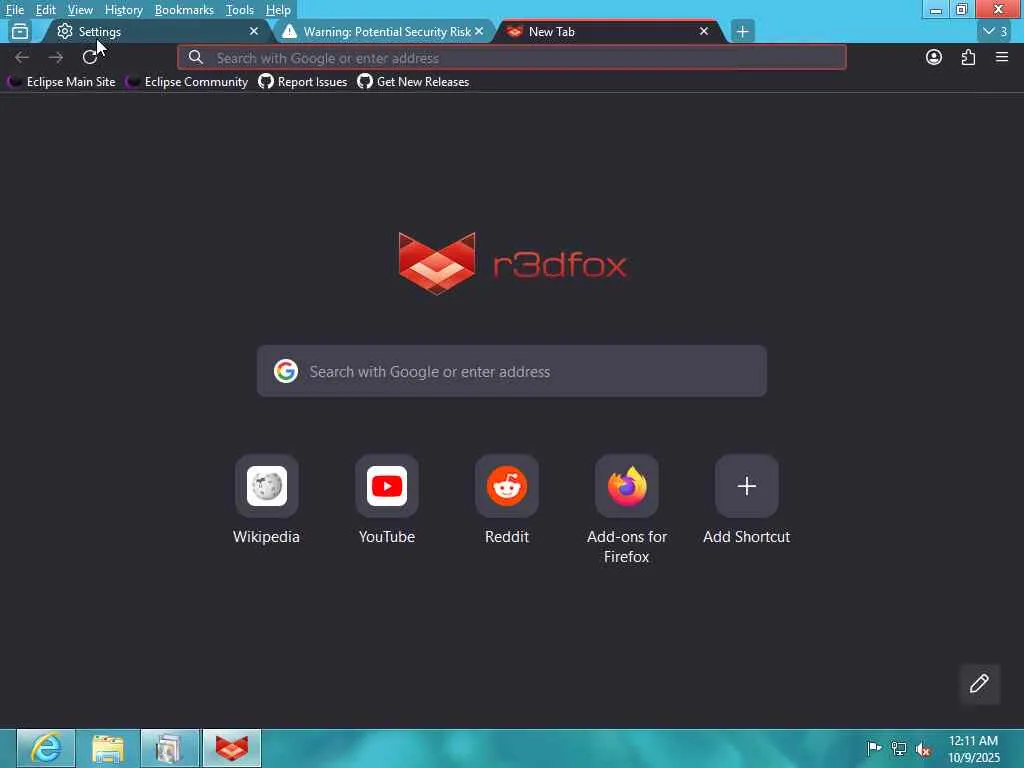This screenshot has height=768, width=1024.
Task: Open the File menu
Action: [x=14, y=10]
